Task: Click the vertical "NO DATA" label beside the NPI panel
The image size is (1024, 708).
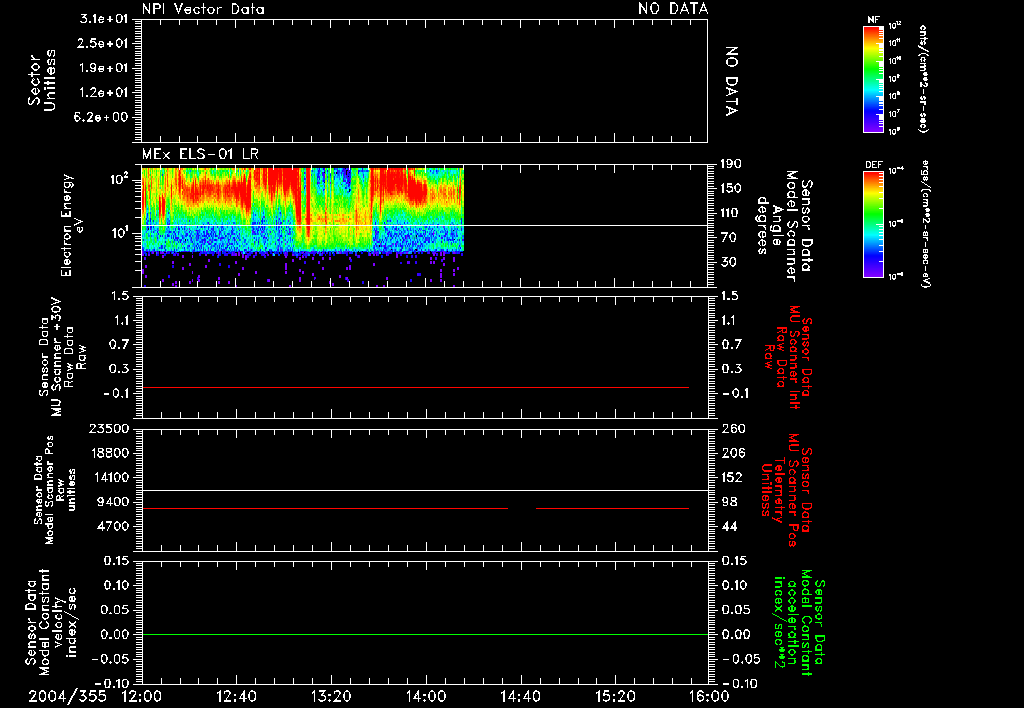Action: coord(731,81)
